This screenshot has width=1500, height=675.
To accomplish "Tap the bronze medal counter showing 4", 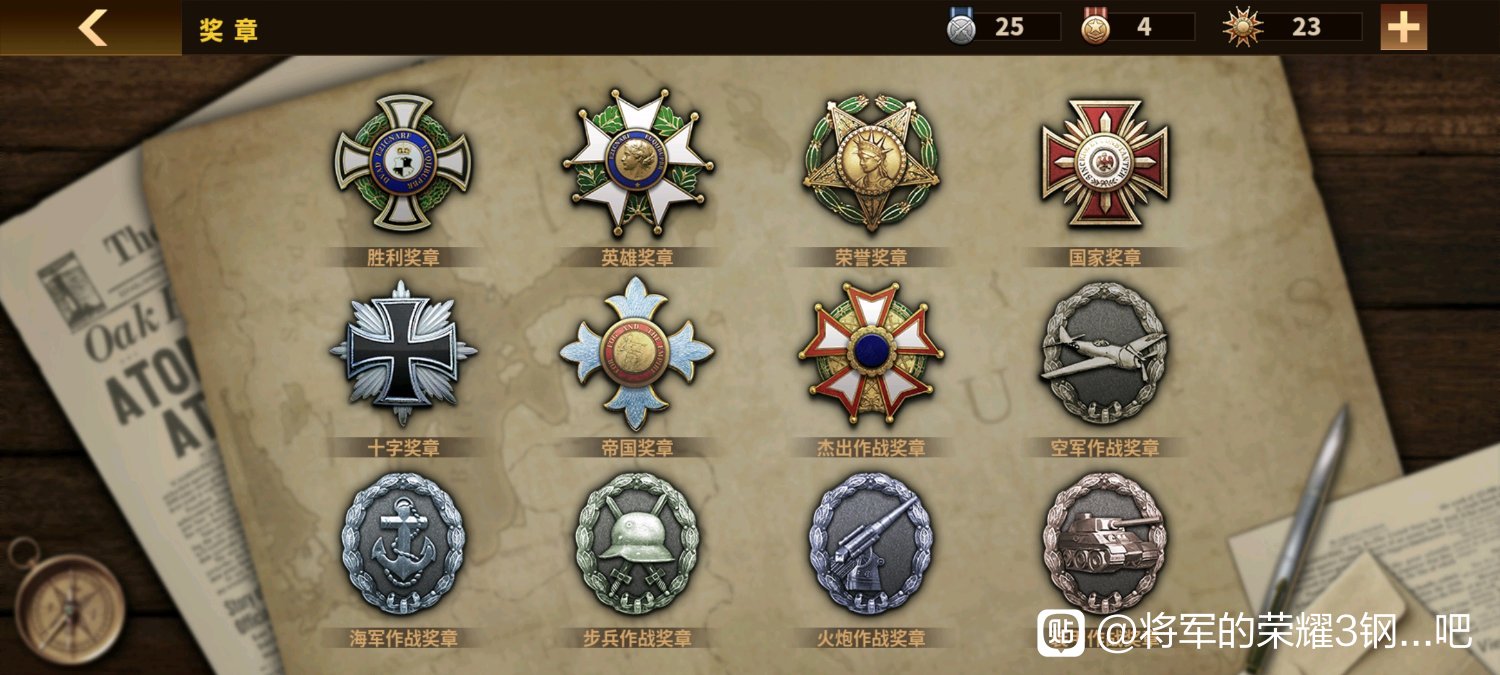I will [1138, 27].
